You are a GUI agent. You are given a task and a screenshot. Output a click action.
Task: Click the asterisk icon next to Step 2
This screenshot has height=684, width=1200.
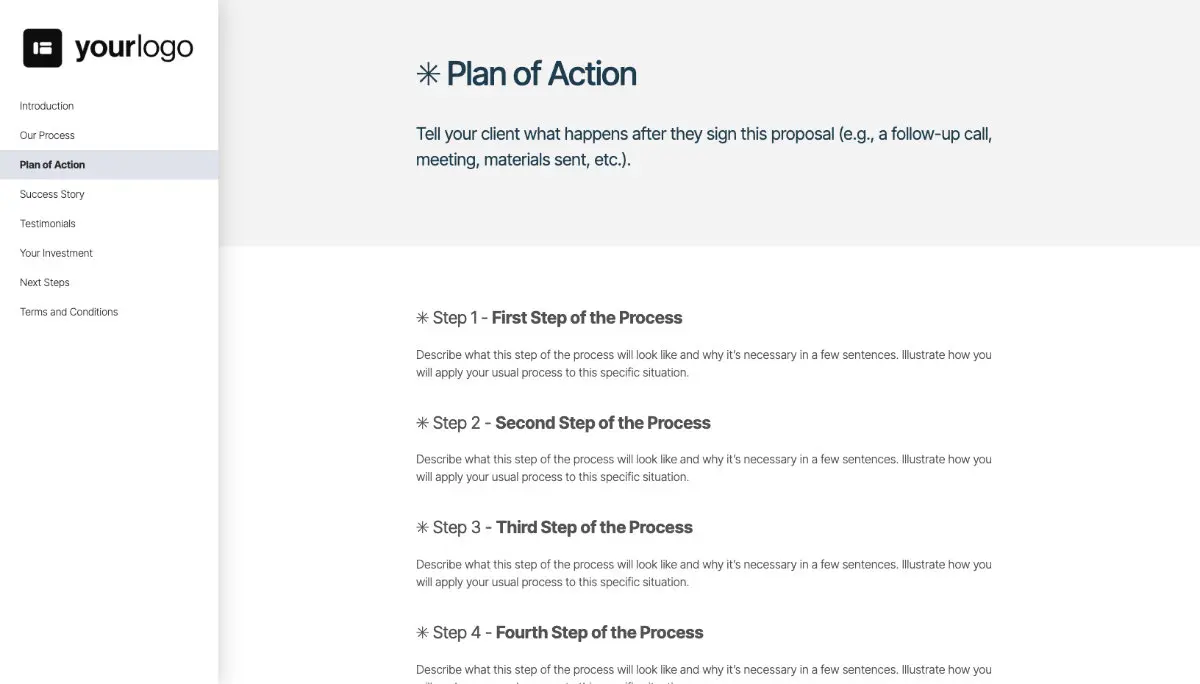[x=422, y=422]
